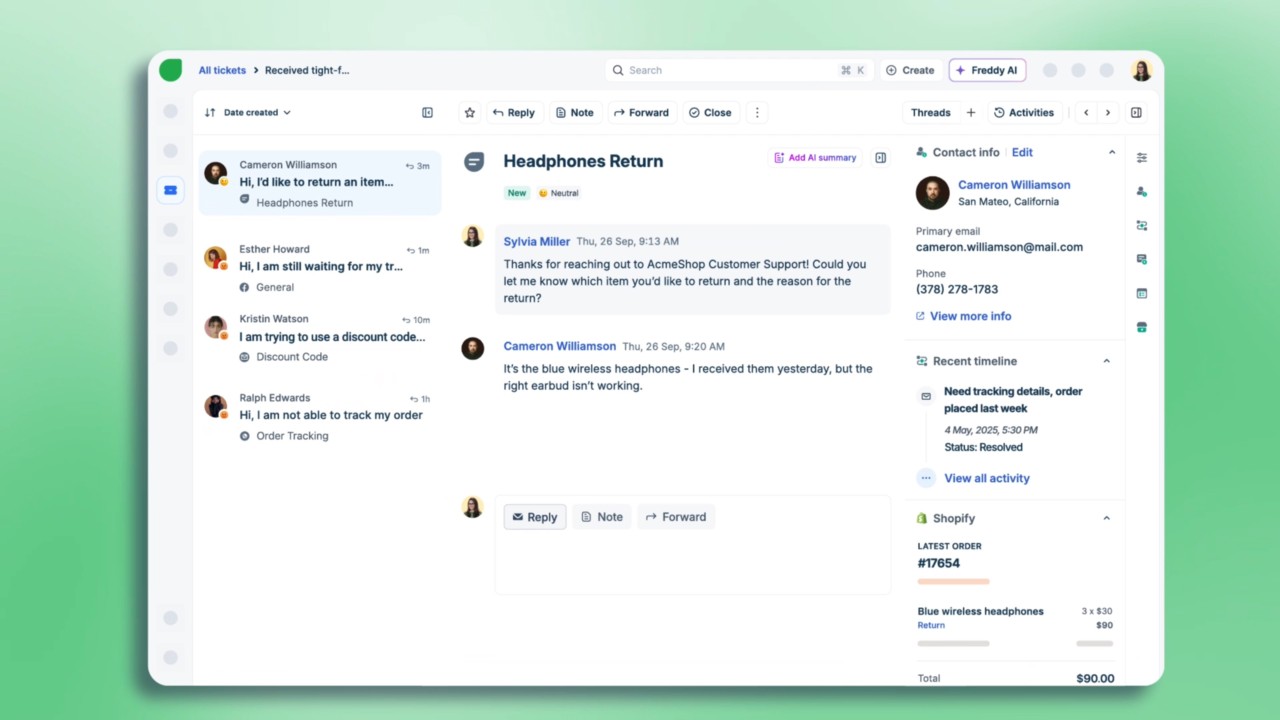
Task: Open filter settings icon in right rail
Action: (x=1142, y=158)
